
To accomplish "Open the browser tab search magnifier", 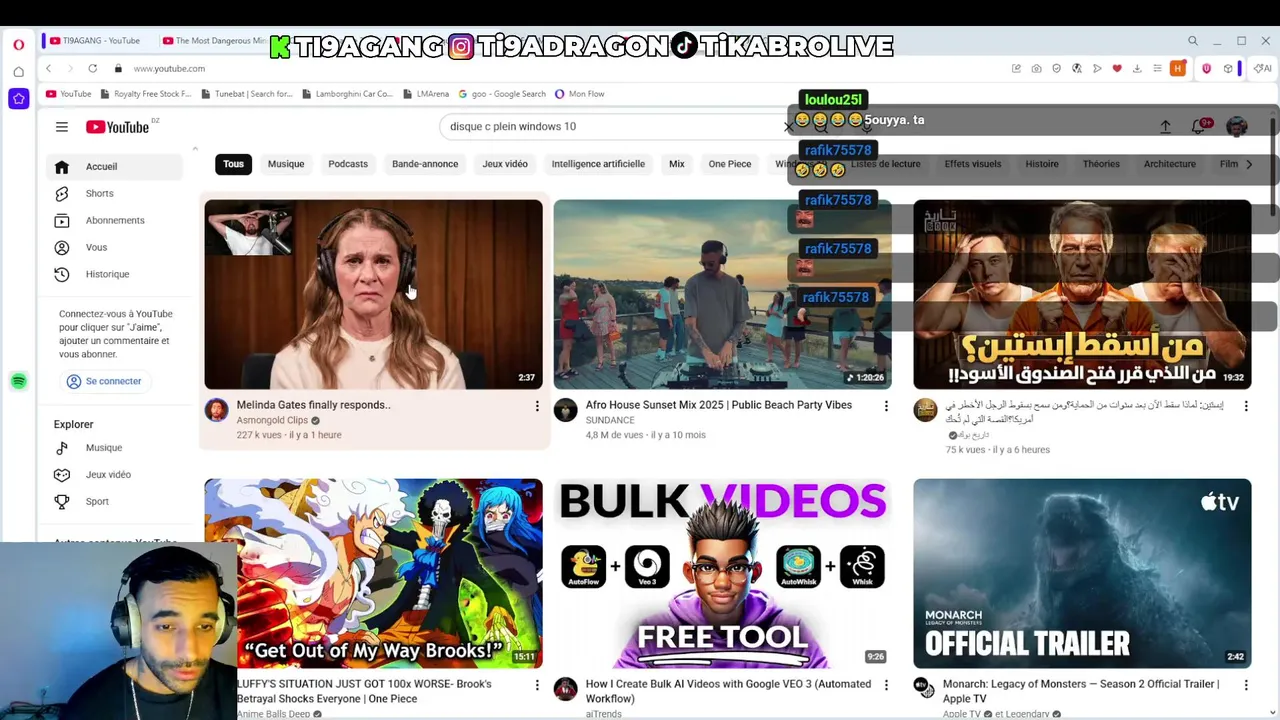I will [1193, 41].
